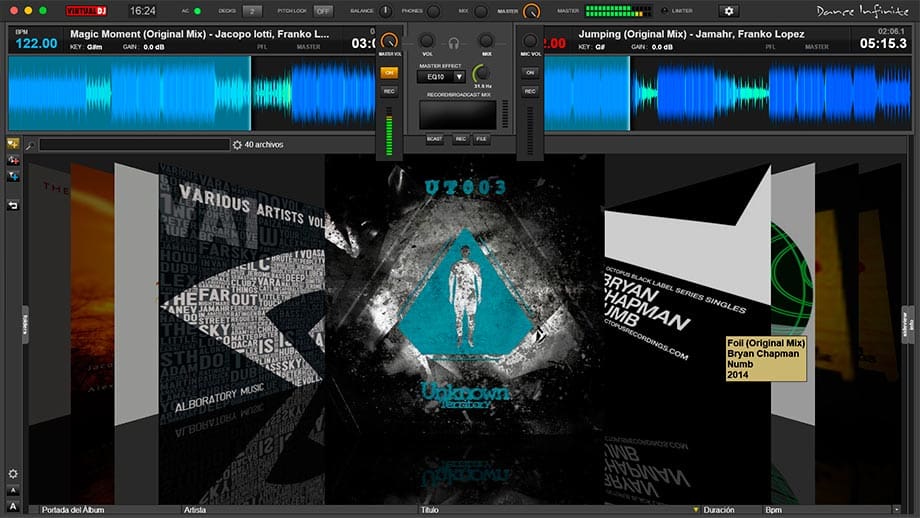Click the blue add-filter-folder icon in sidebar
Screen dimensions: 920x518
tap(13, 175)
